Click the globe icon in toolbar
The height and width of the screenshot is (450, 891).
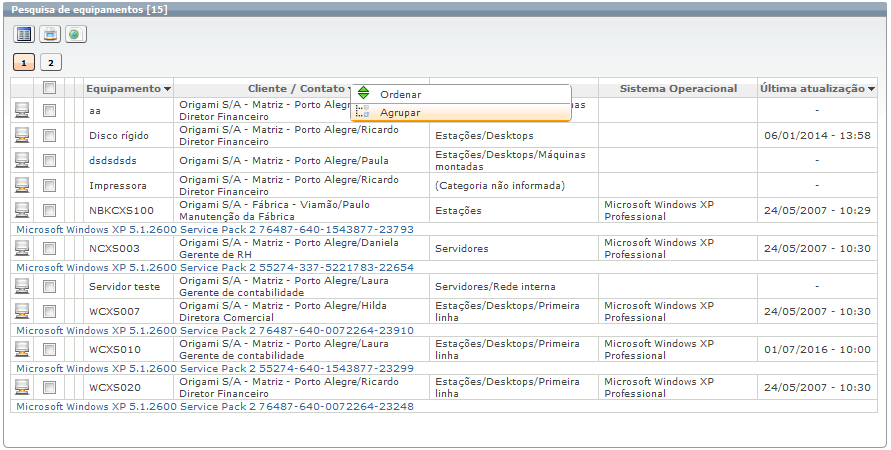pyautogui.click(x=76, y=34)
